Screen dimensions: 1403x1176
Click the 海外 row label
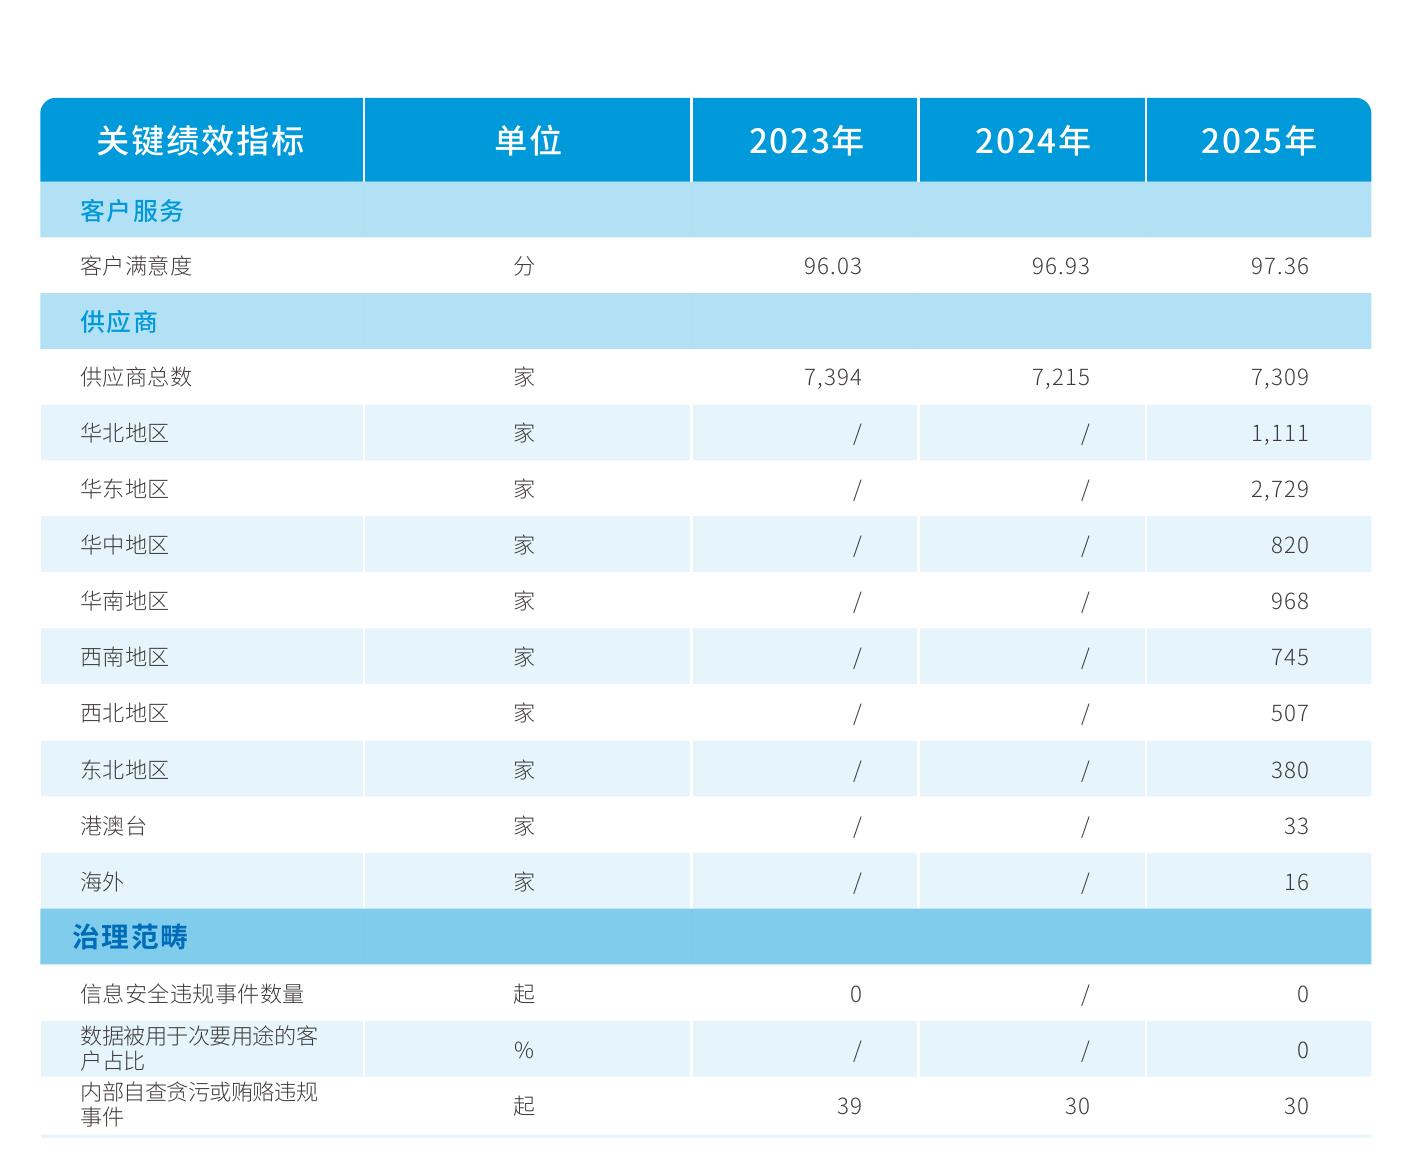click(x=102, y=882)
